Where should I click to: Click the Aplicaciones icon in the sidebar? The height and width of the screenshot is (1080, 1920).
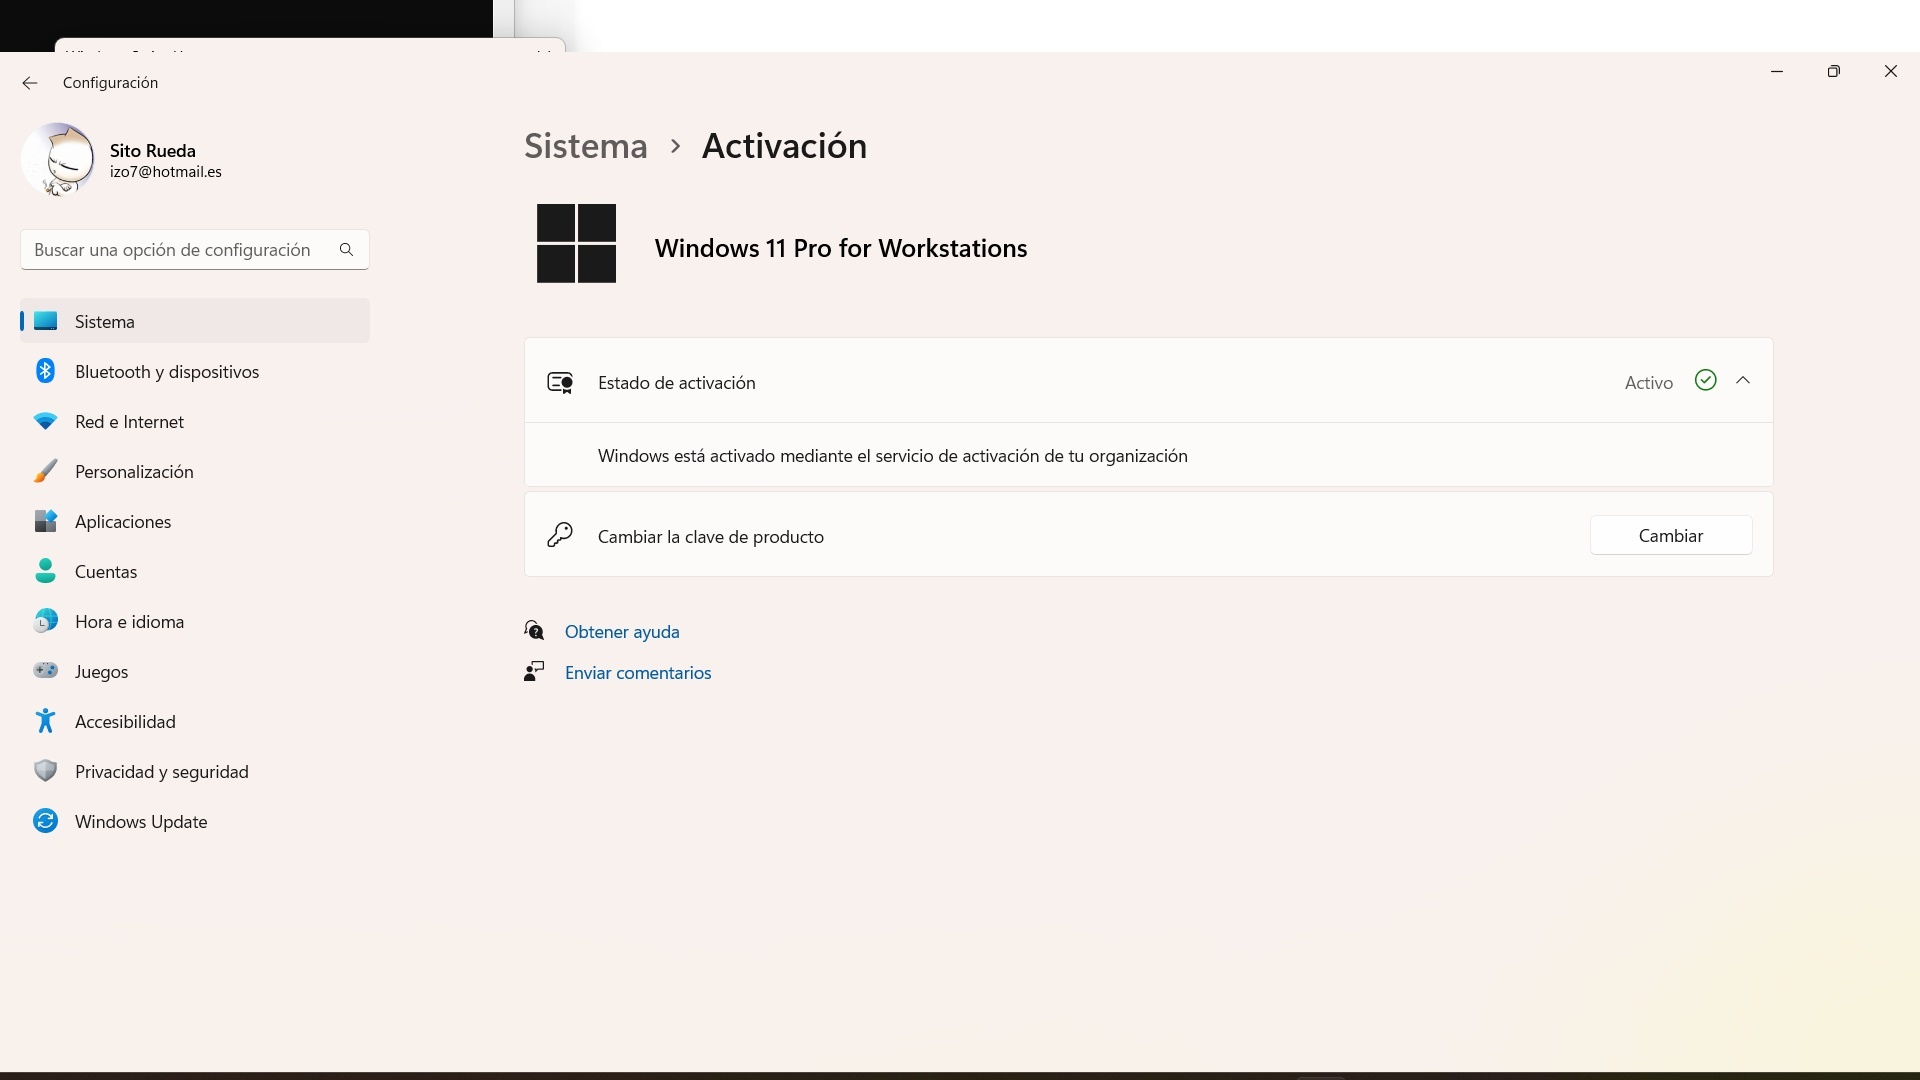pos(45,521)
